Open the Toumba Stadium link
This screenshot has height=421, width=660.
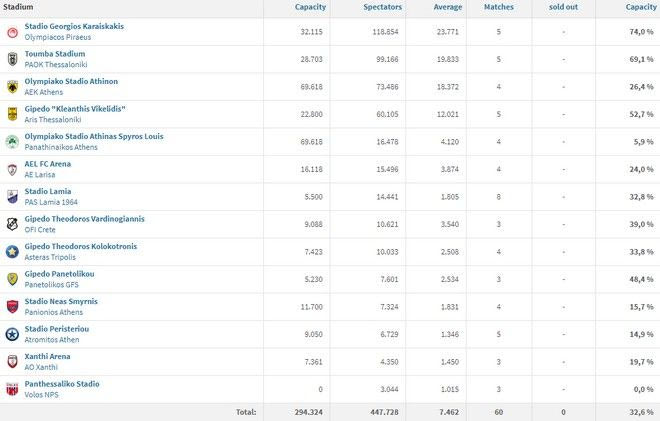54,54
